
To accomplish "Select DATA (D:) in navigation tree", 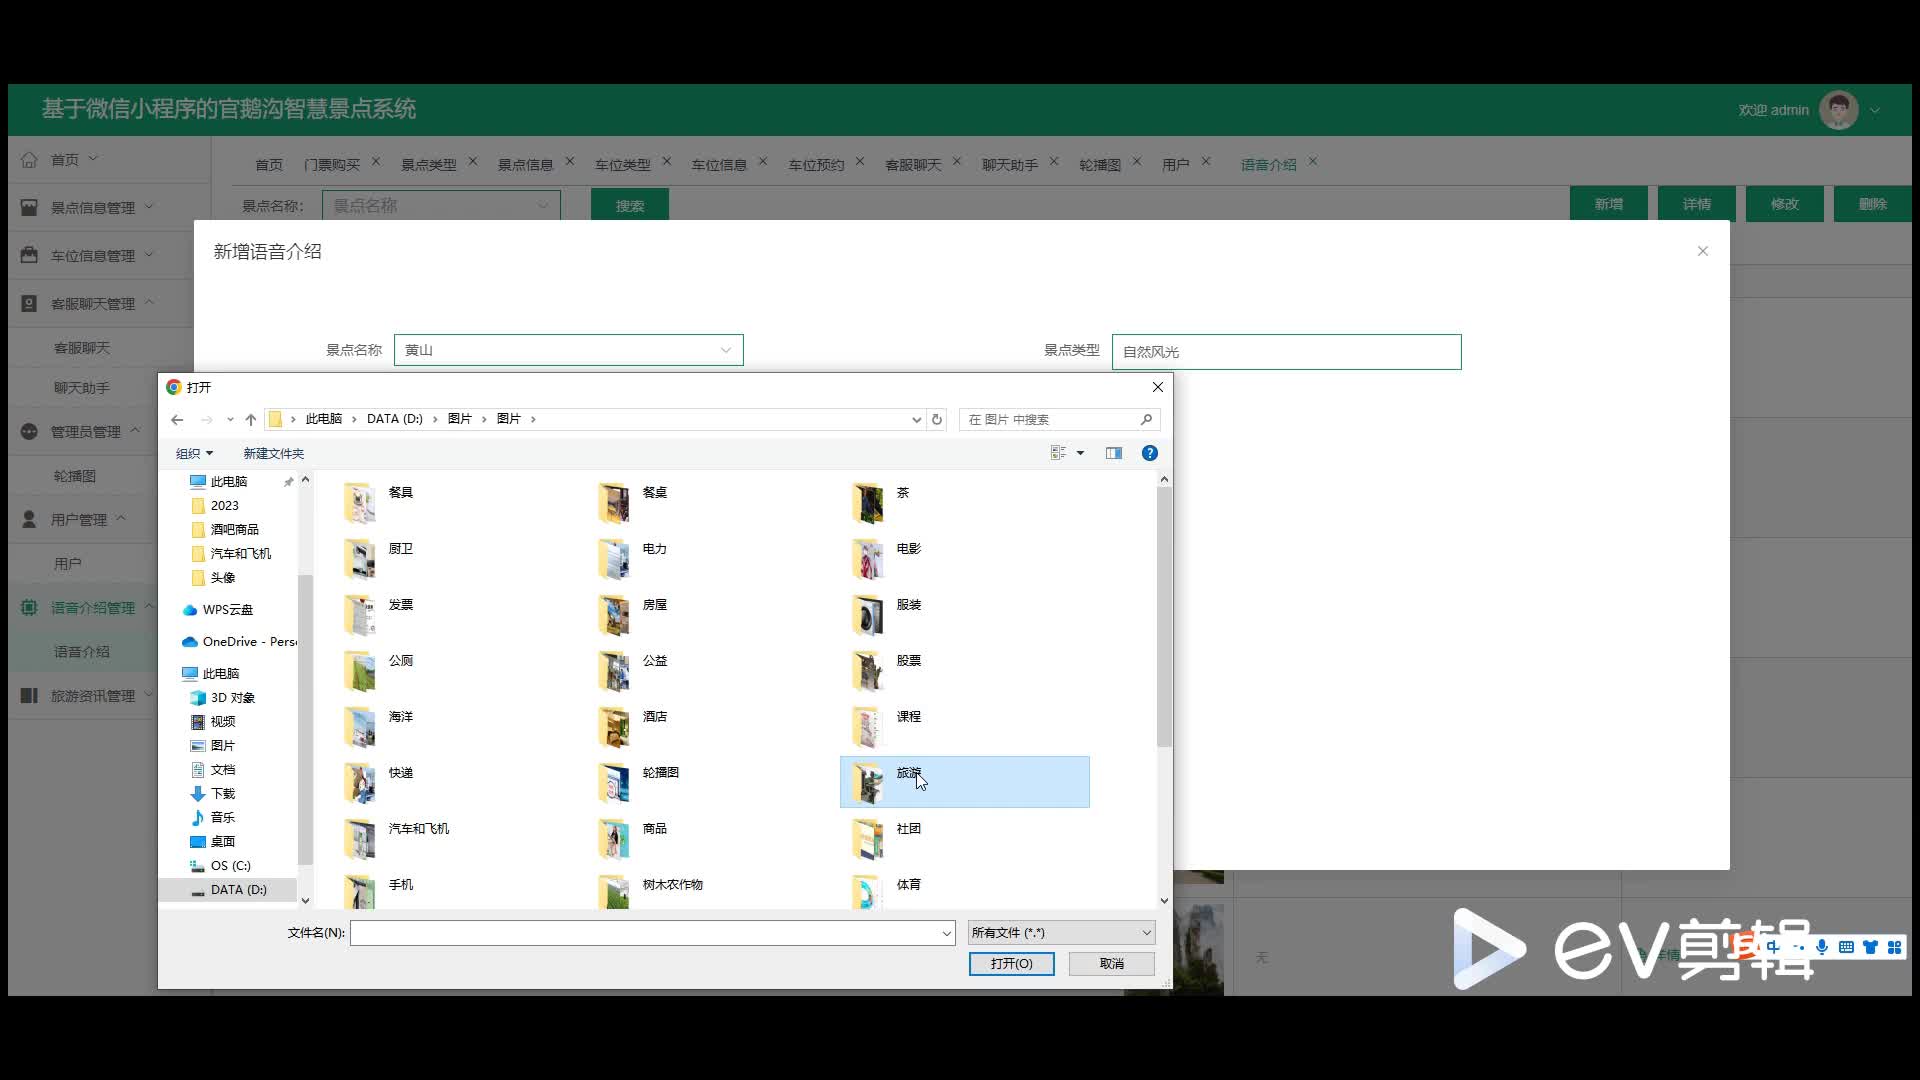I will [238, 889].
